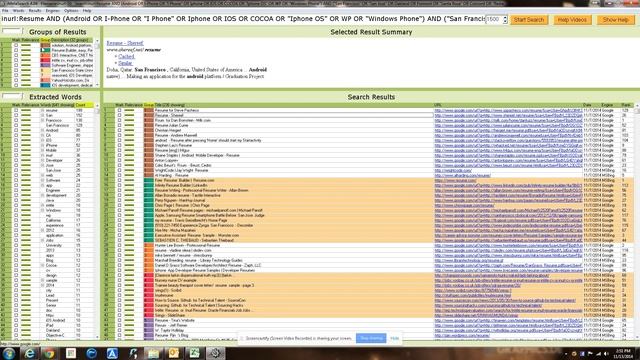The image size is (640, 360).
Task: Expand the 'Developer' extracted word node
Action: [42, 160]
